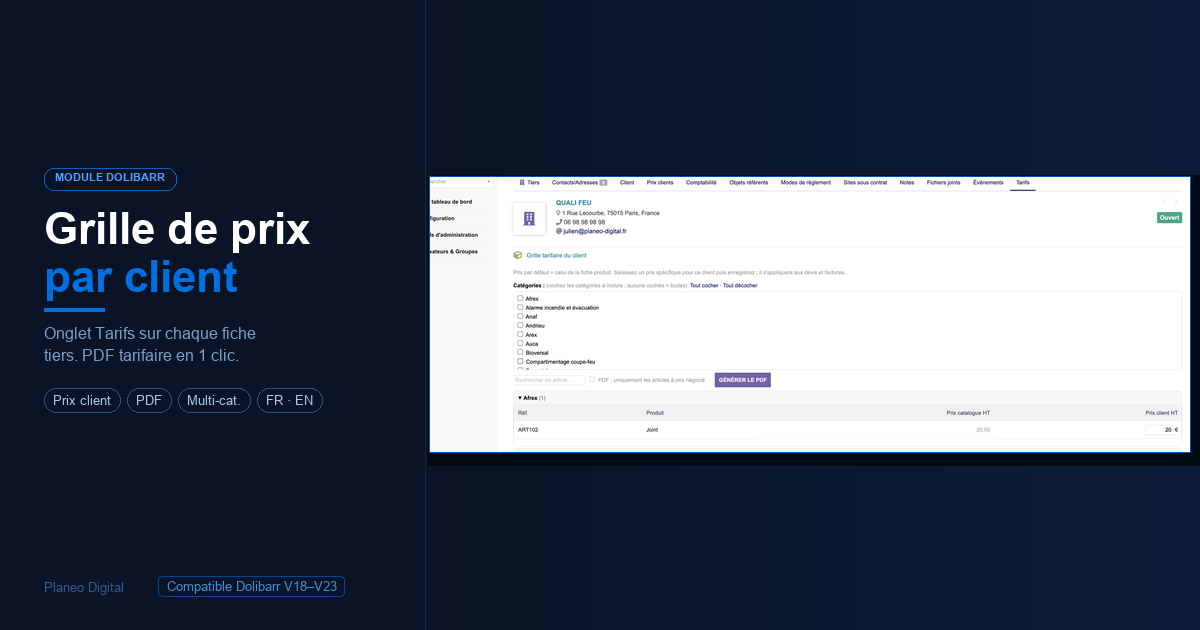
Task: Tick the Andrieu category checkbox
Action: [x=520, y=325]
